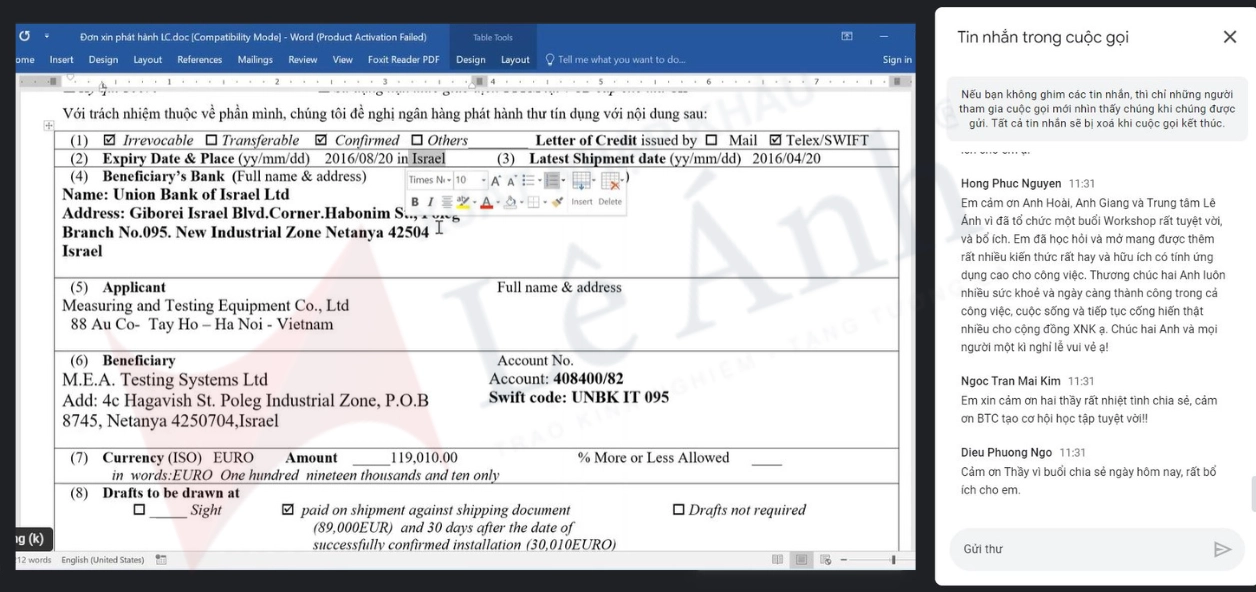
Task: Click the Format Painter brush icon
Action: point(557,202)
